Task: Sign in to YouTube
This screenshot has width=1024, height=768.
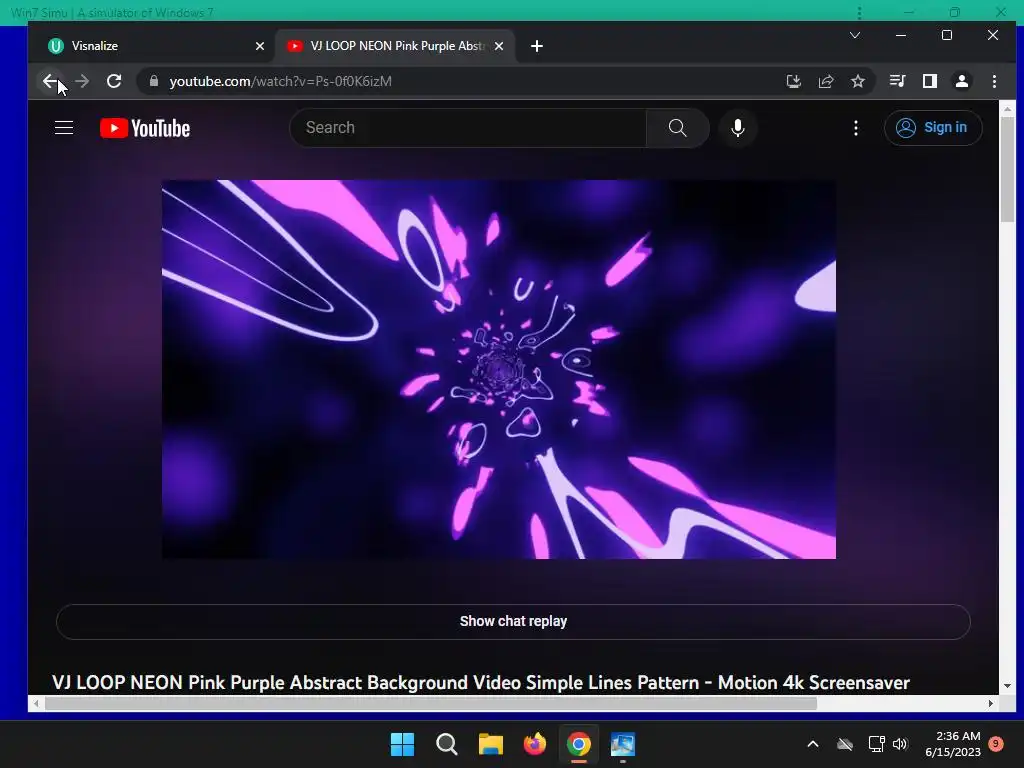Action: tap(933, 127)
